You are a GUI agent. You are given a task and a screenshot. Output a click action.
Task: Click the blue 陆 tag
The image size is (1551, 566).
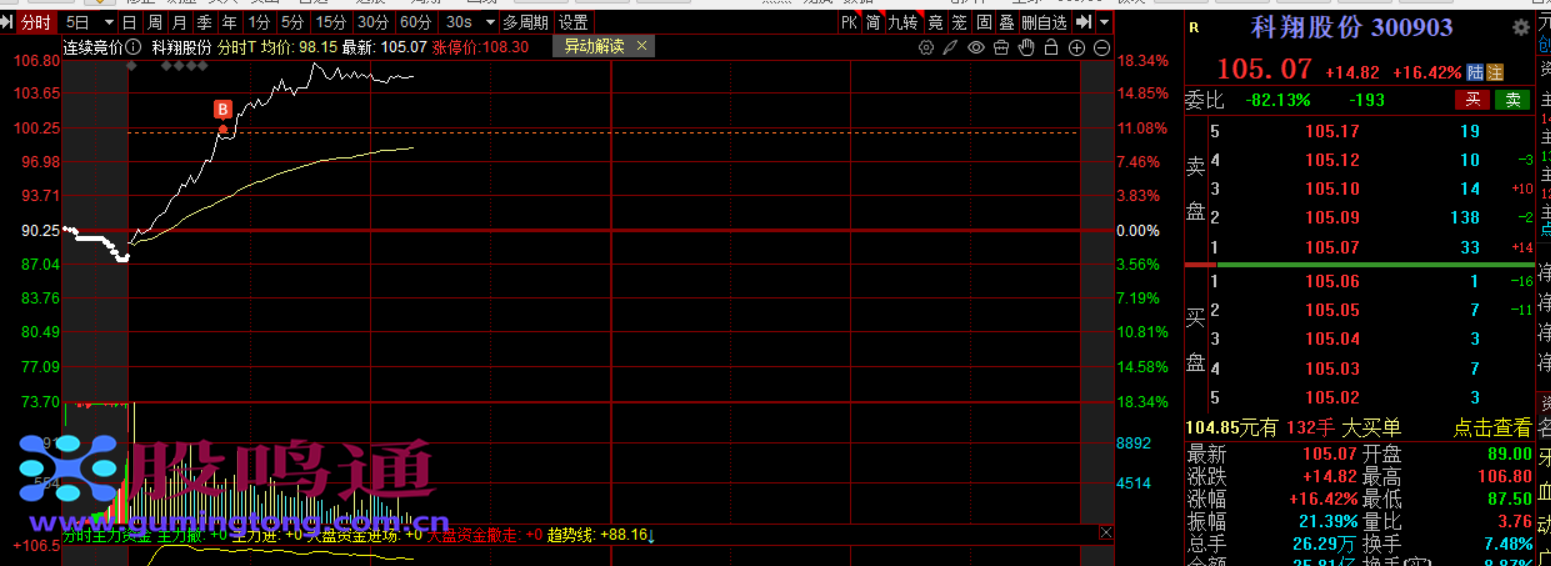coord(1475,72)
